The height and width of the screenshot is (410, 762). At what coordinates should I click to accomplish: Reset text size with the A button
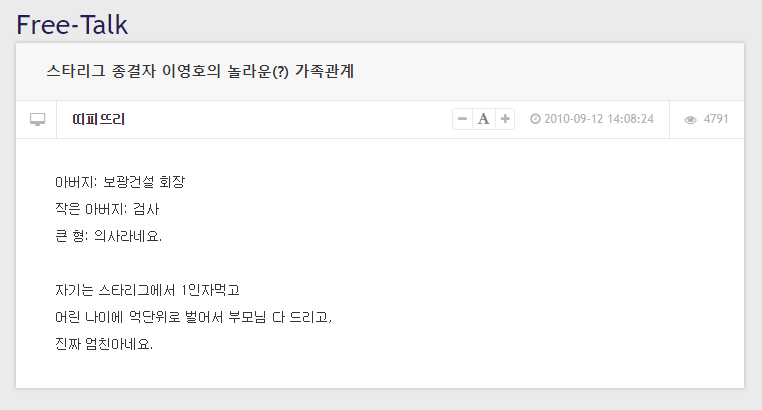click(484, 119)
